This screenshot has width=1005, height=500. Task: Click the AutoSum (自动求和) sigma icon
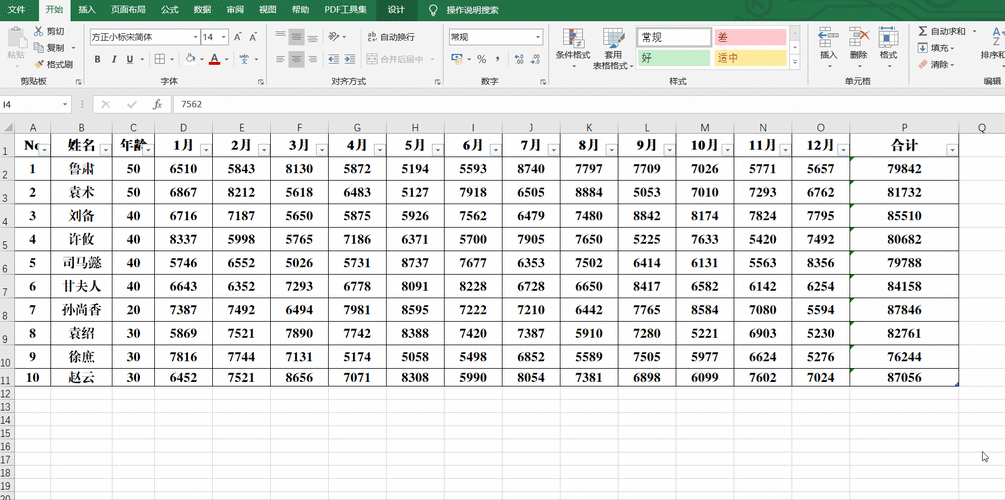tap(923, 32)
